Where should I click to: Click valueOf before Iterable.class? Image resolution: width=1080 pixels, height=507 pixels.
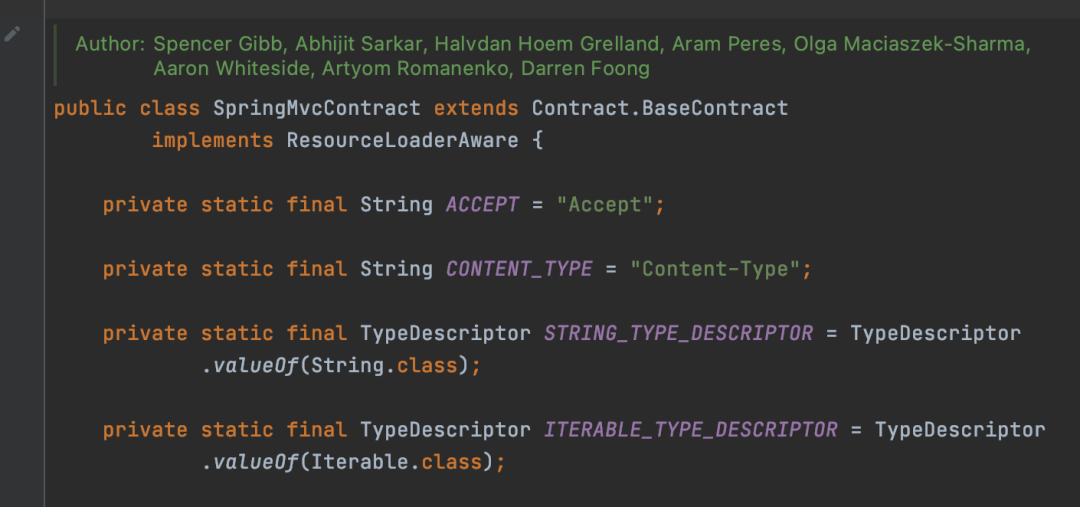(254, 462)
